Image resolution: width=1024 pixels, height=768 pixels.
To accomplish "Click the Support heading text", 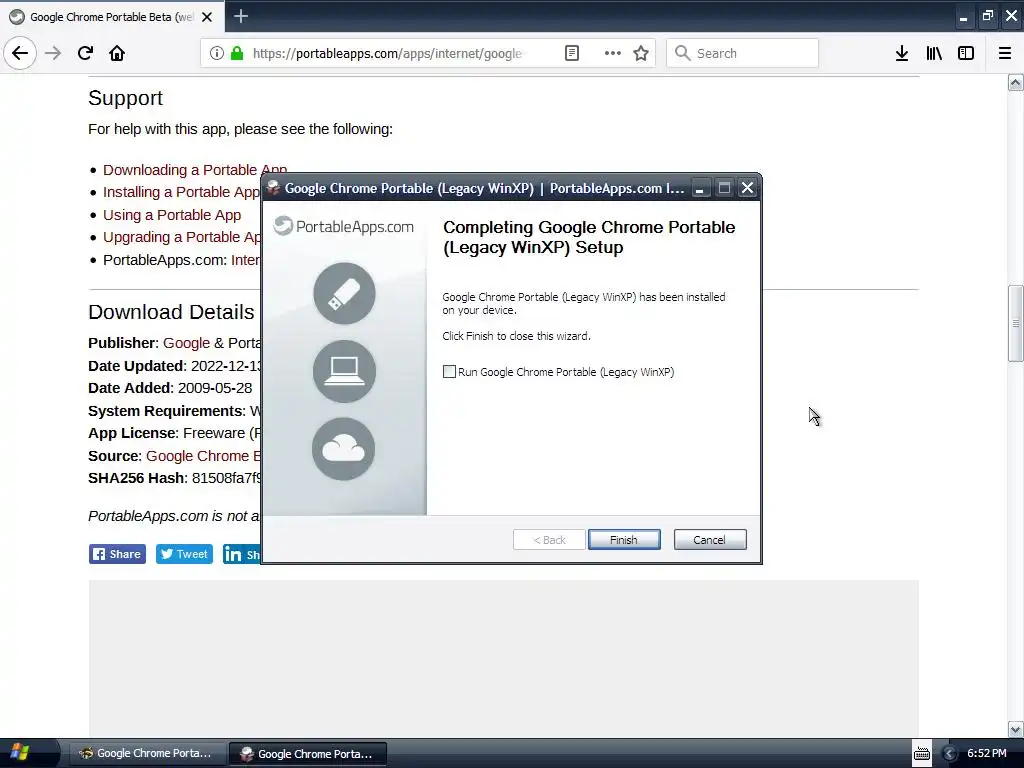I will 125,98.
